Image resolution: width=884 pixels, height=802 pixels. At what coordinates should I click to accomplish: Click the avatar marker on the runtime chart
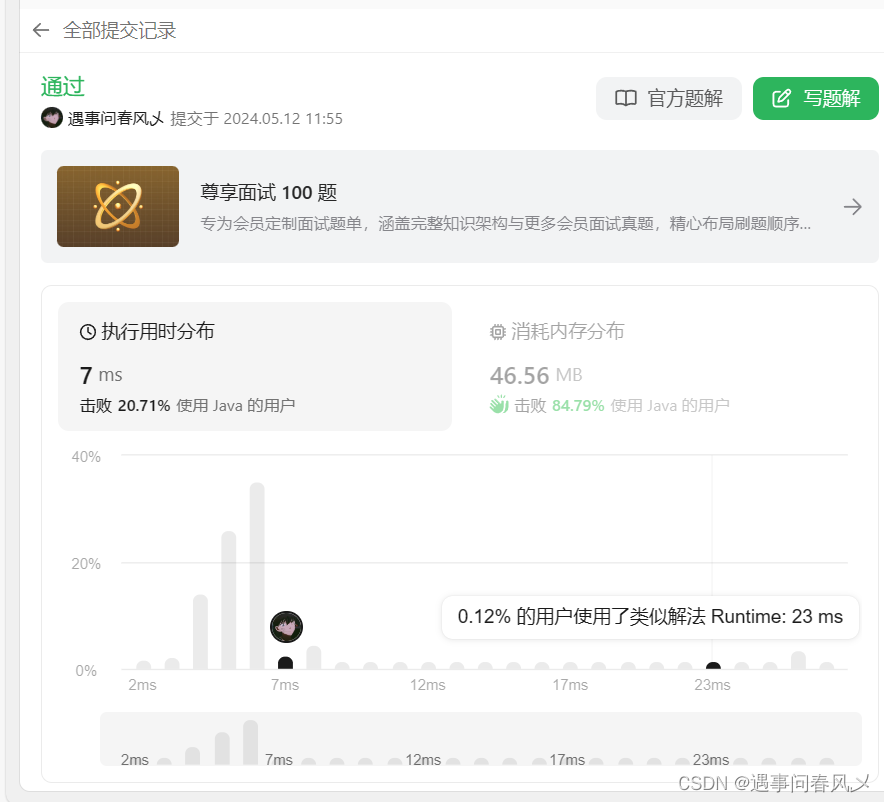point(286,626)
